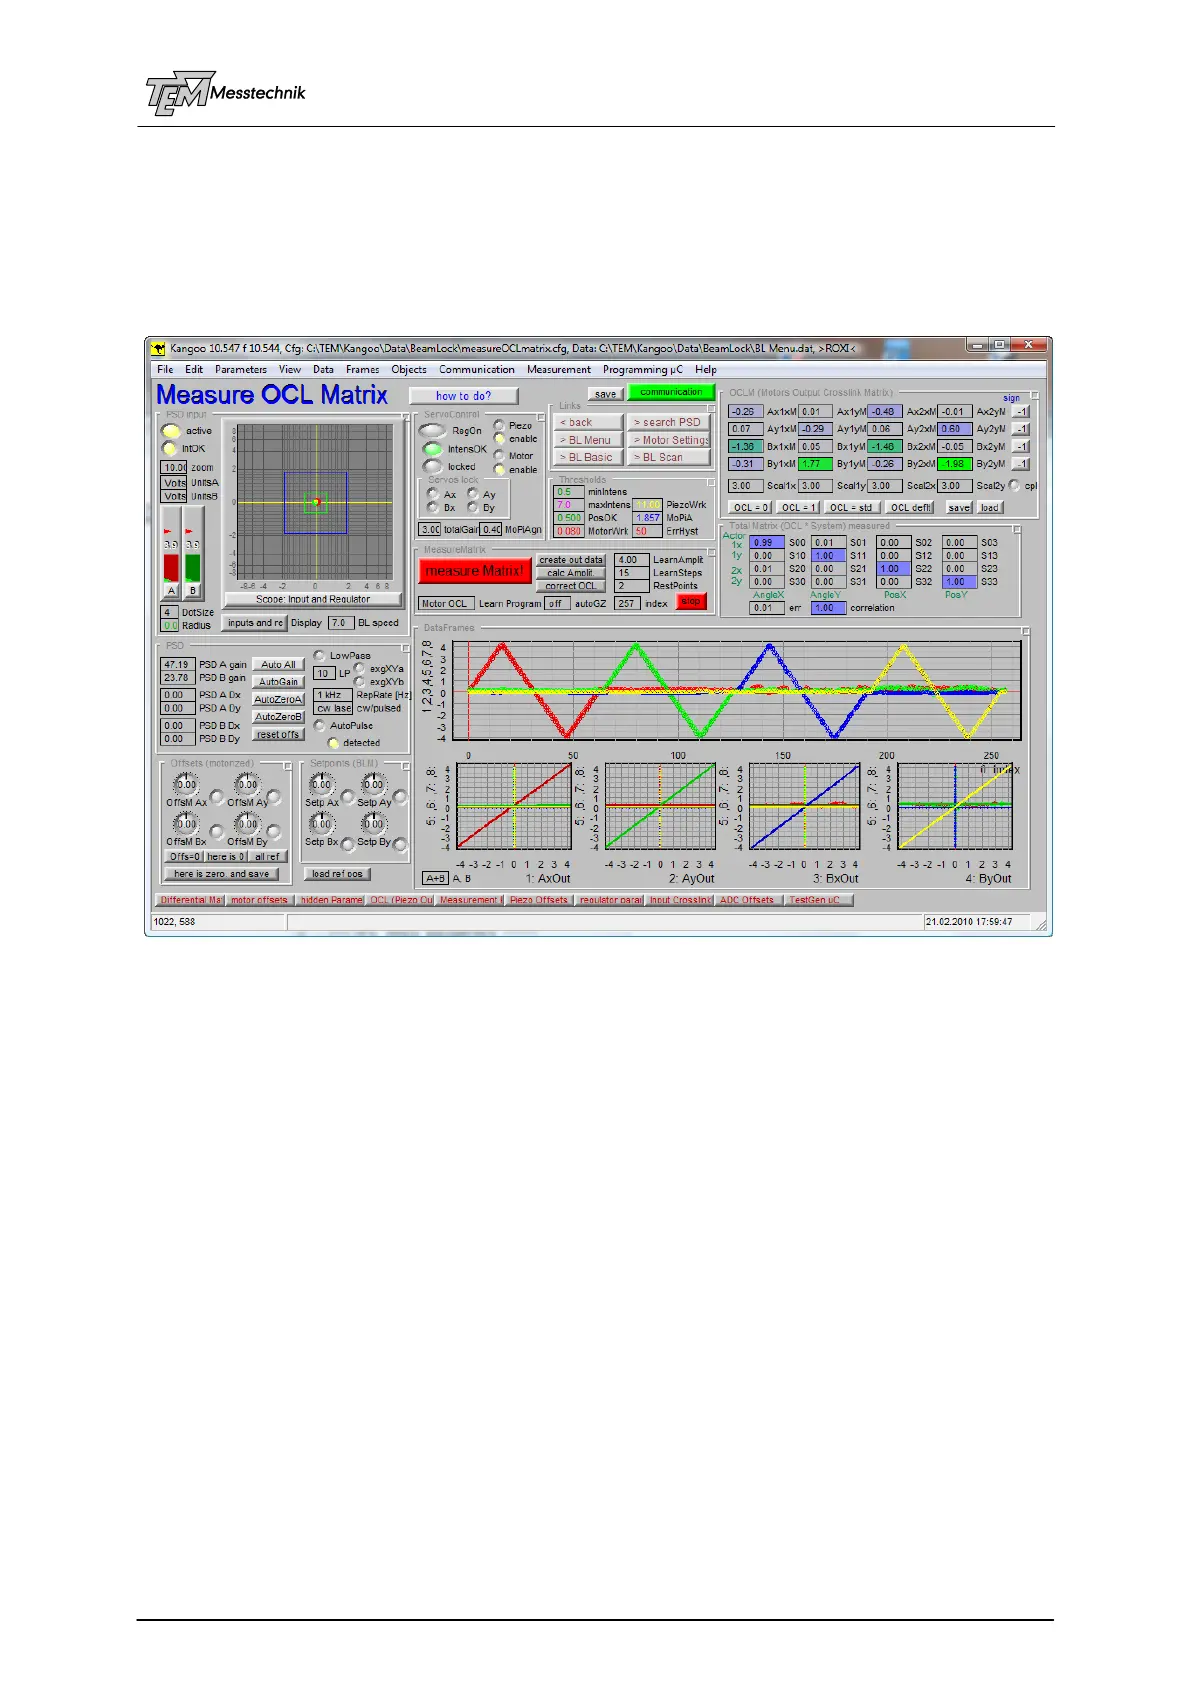Image resolution: width=1191 pixels, height=1684 pixels.
Task: Switch to the motor offsets tab
Action: click(259, 900)
